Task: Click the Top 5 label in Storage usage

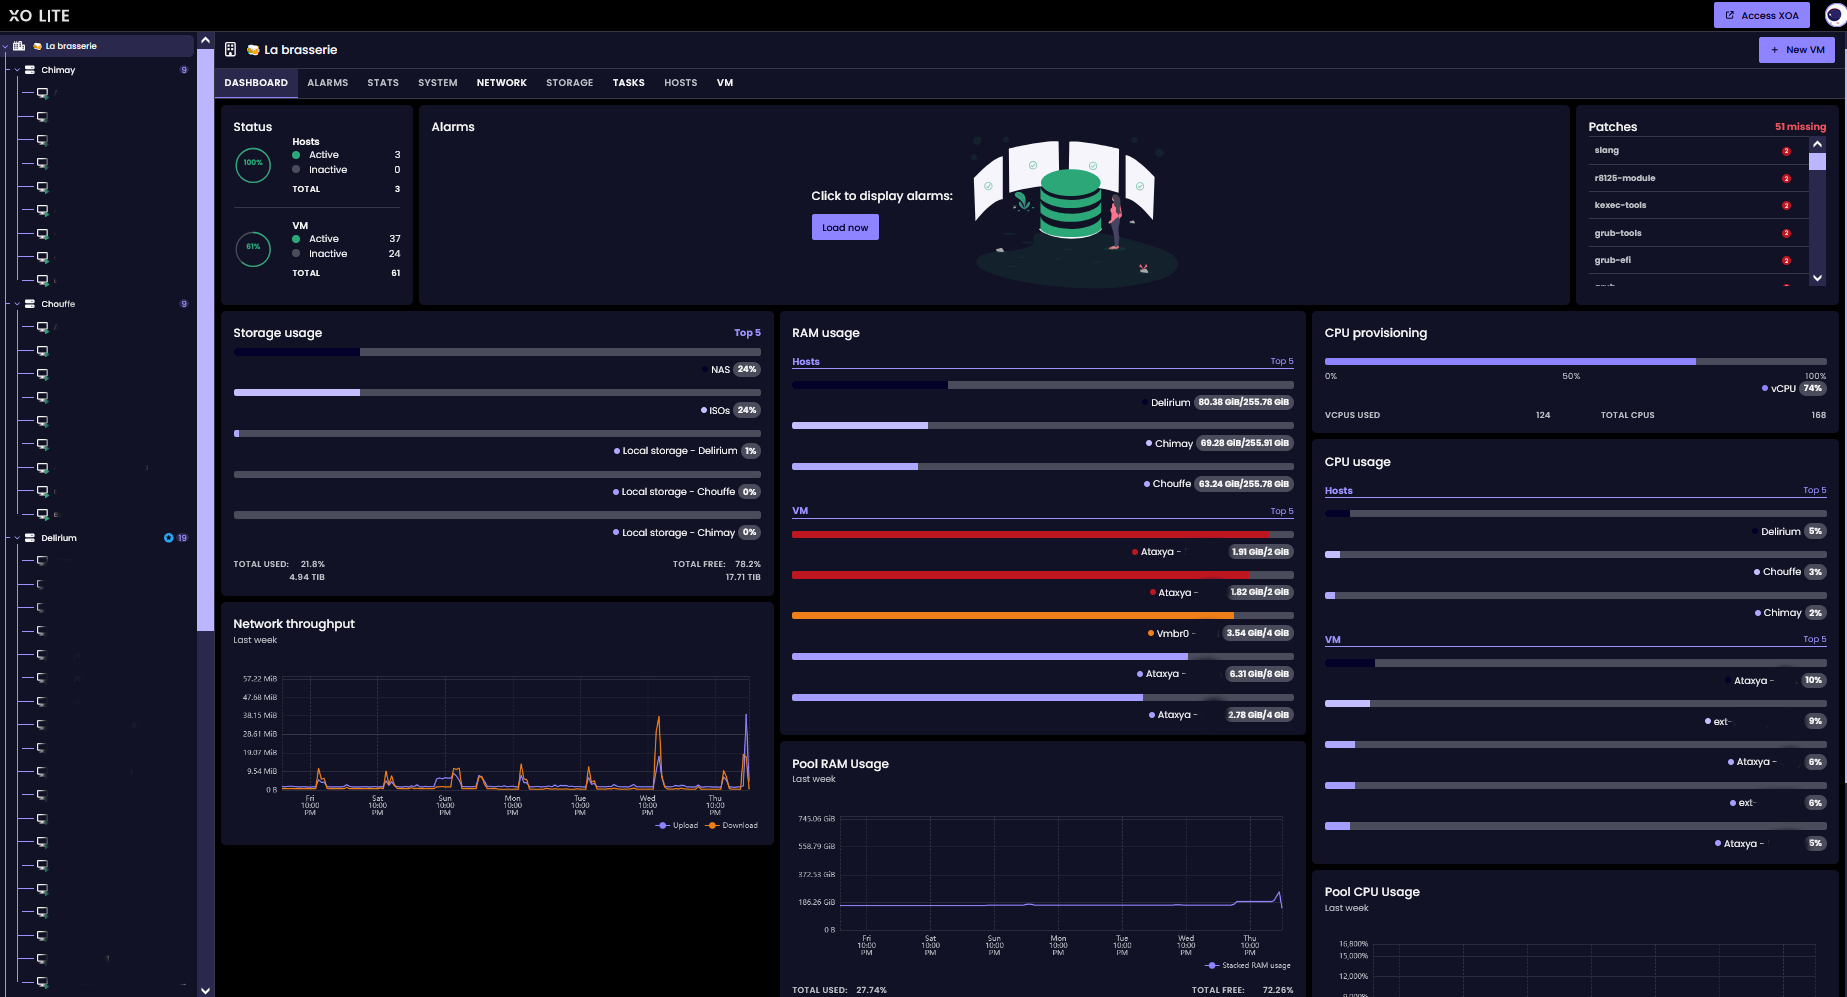Action: coord(747,333)
